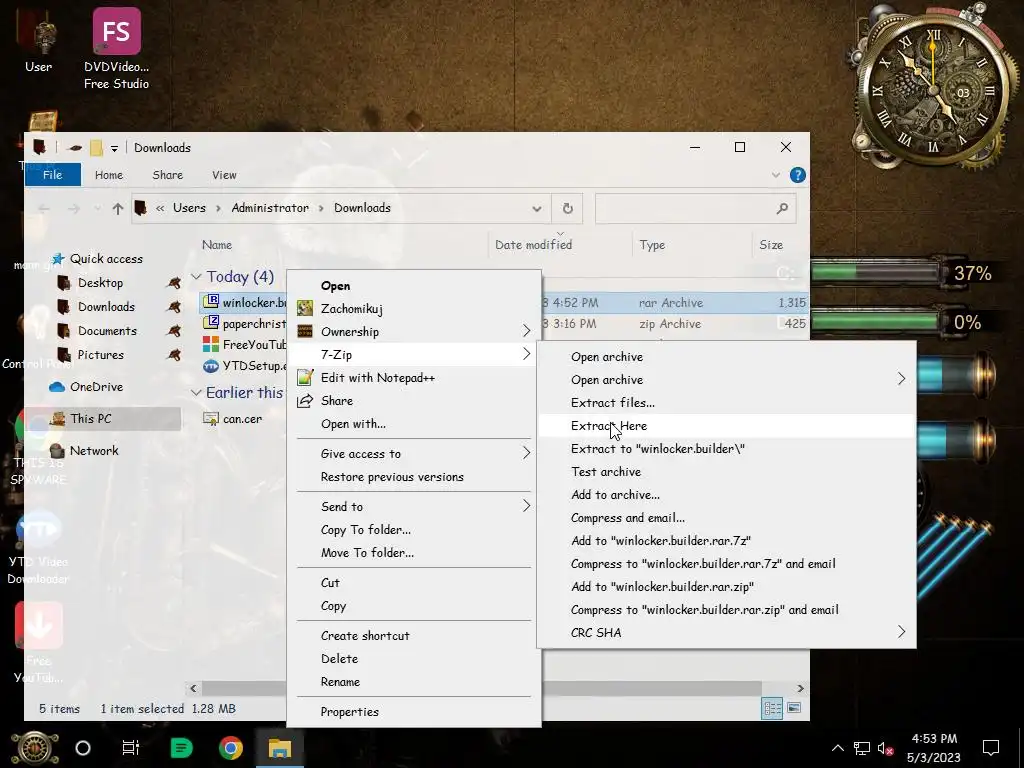
Task: Open the YTD Video Downloader desktop icon
Action: tap(38, 547)
